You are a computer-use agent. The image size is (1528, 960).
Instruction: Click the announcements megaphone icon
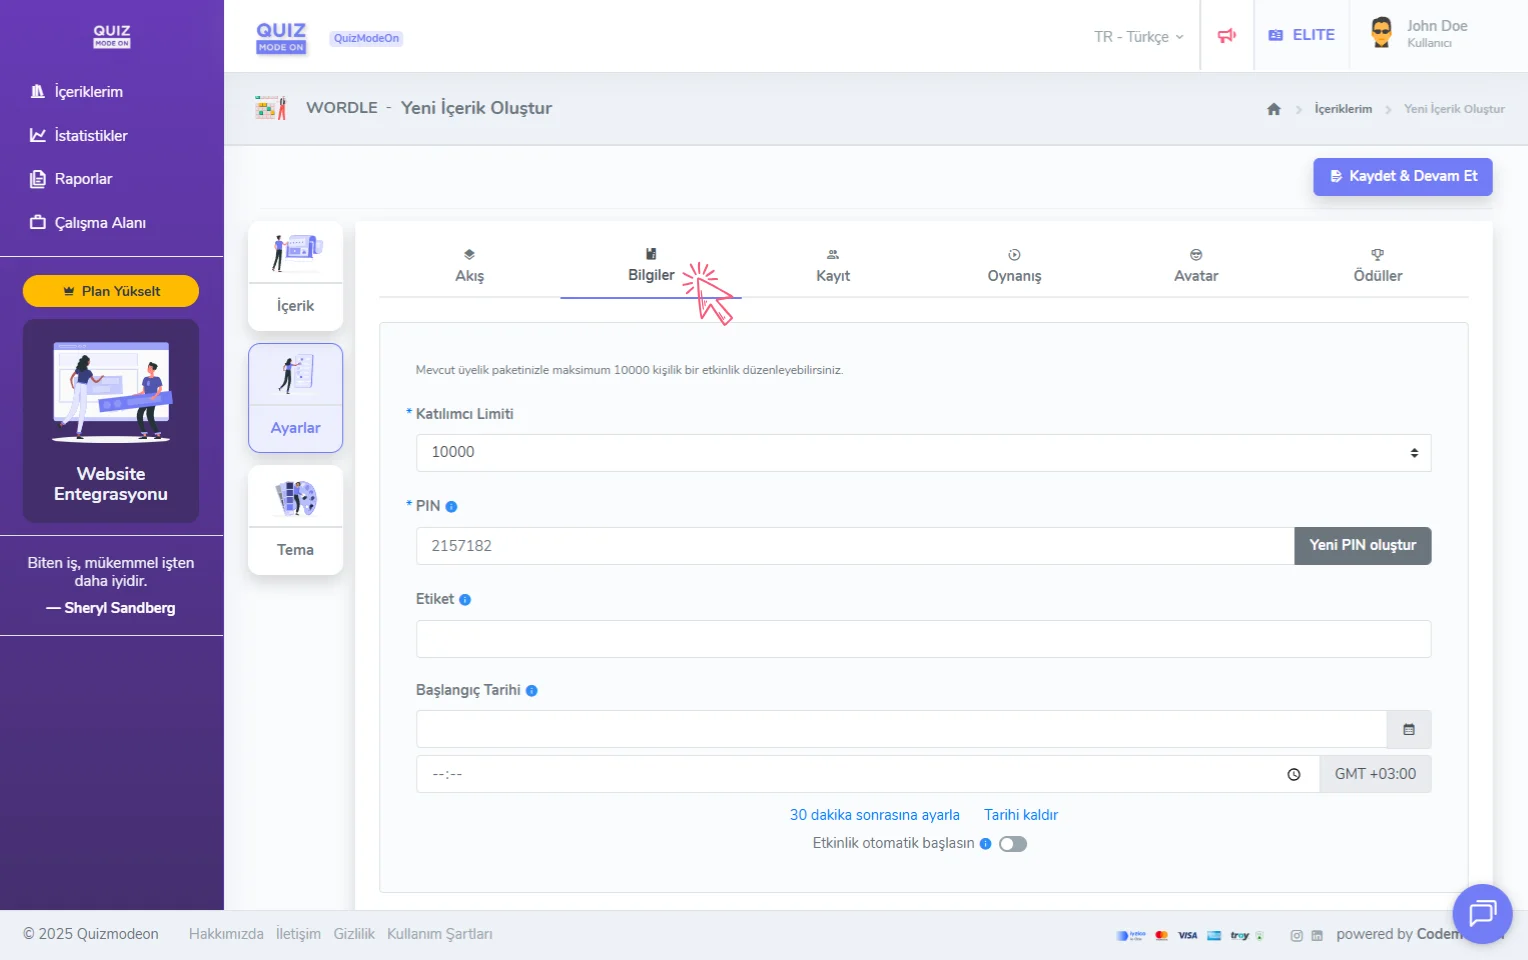pos(1227,36)
